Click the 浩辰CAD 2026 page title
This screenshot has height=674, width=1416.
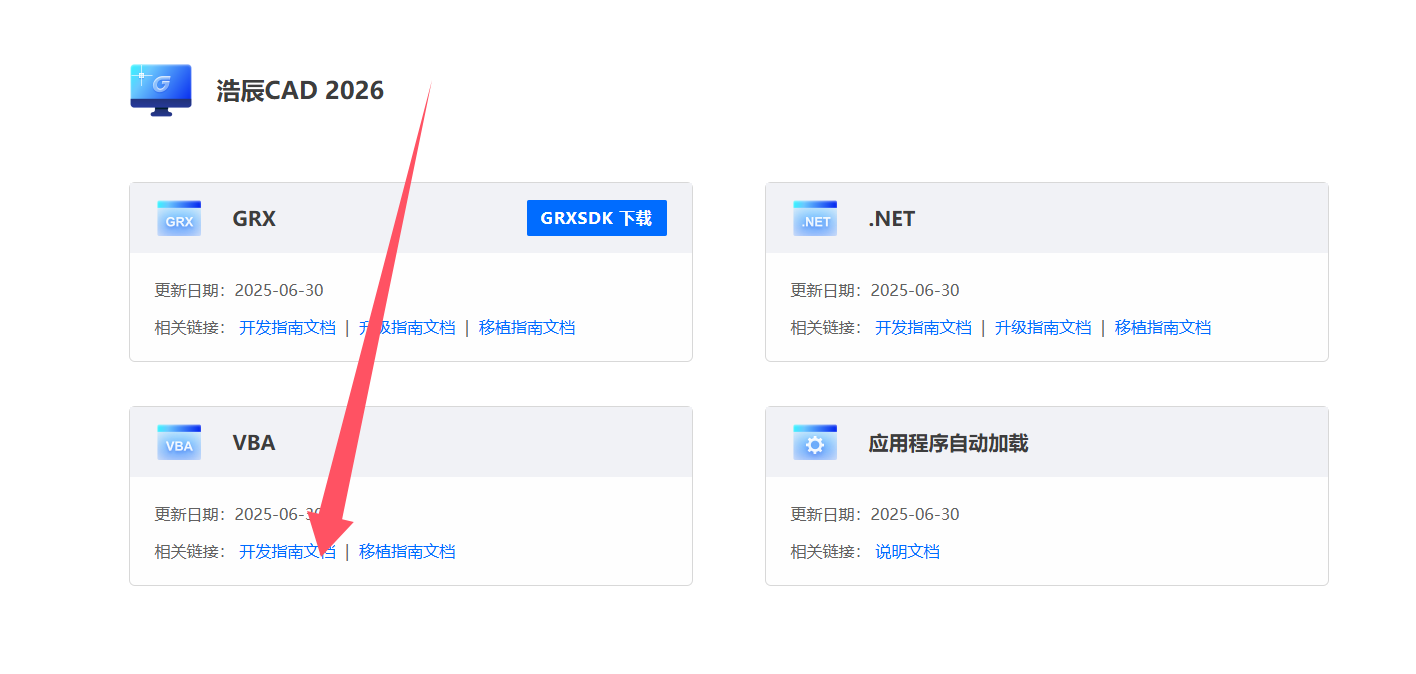tap(300, 90)
